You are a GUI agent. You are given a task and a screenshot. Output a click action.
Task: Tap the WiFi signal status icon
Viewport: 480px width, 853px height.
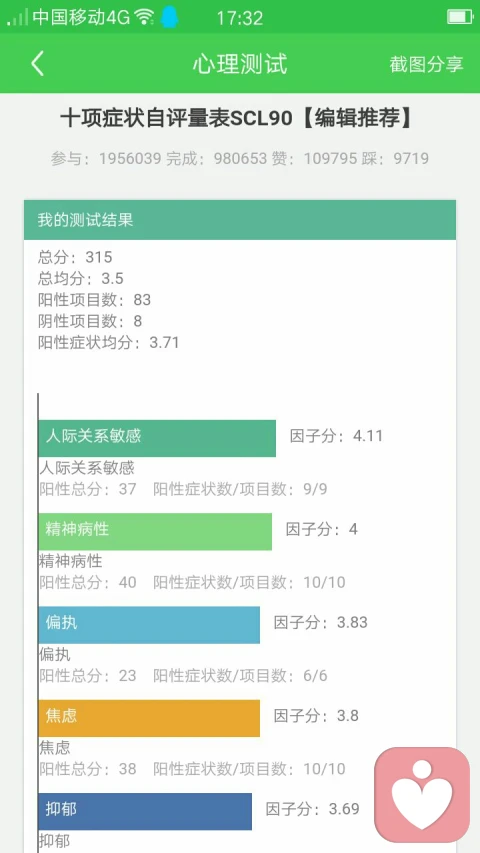[x=144, y=17]
